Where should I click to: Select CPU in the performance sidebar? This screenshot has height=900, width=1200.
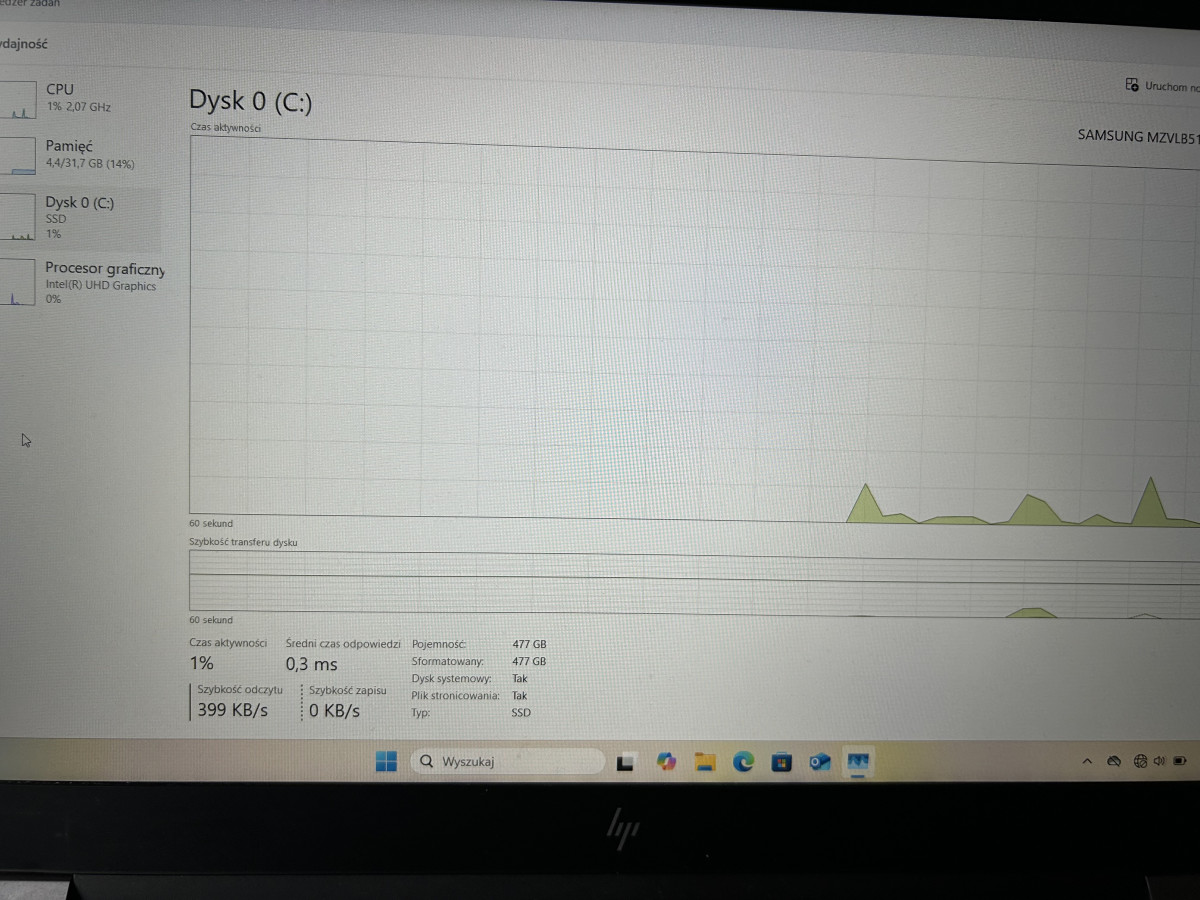[80, 99]
